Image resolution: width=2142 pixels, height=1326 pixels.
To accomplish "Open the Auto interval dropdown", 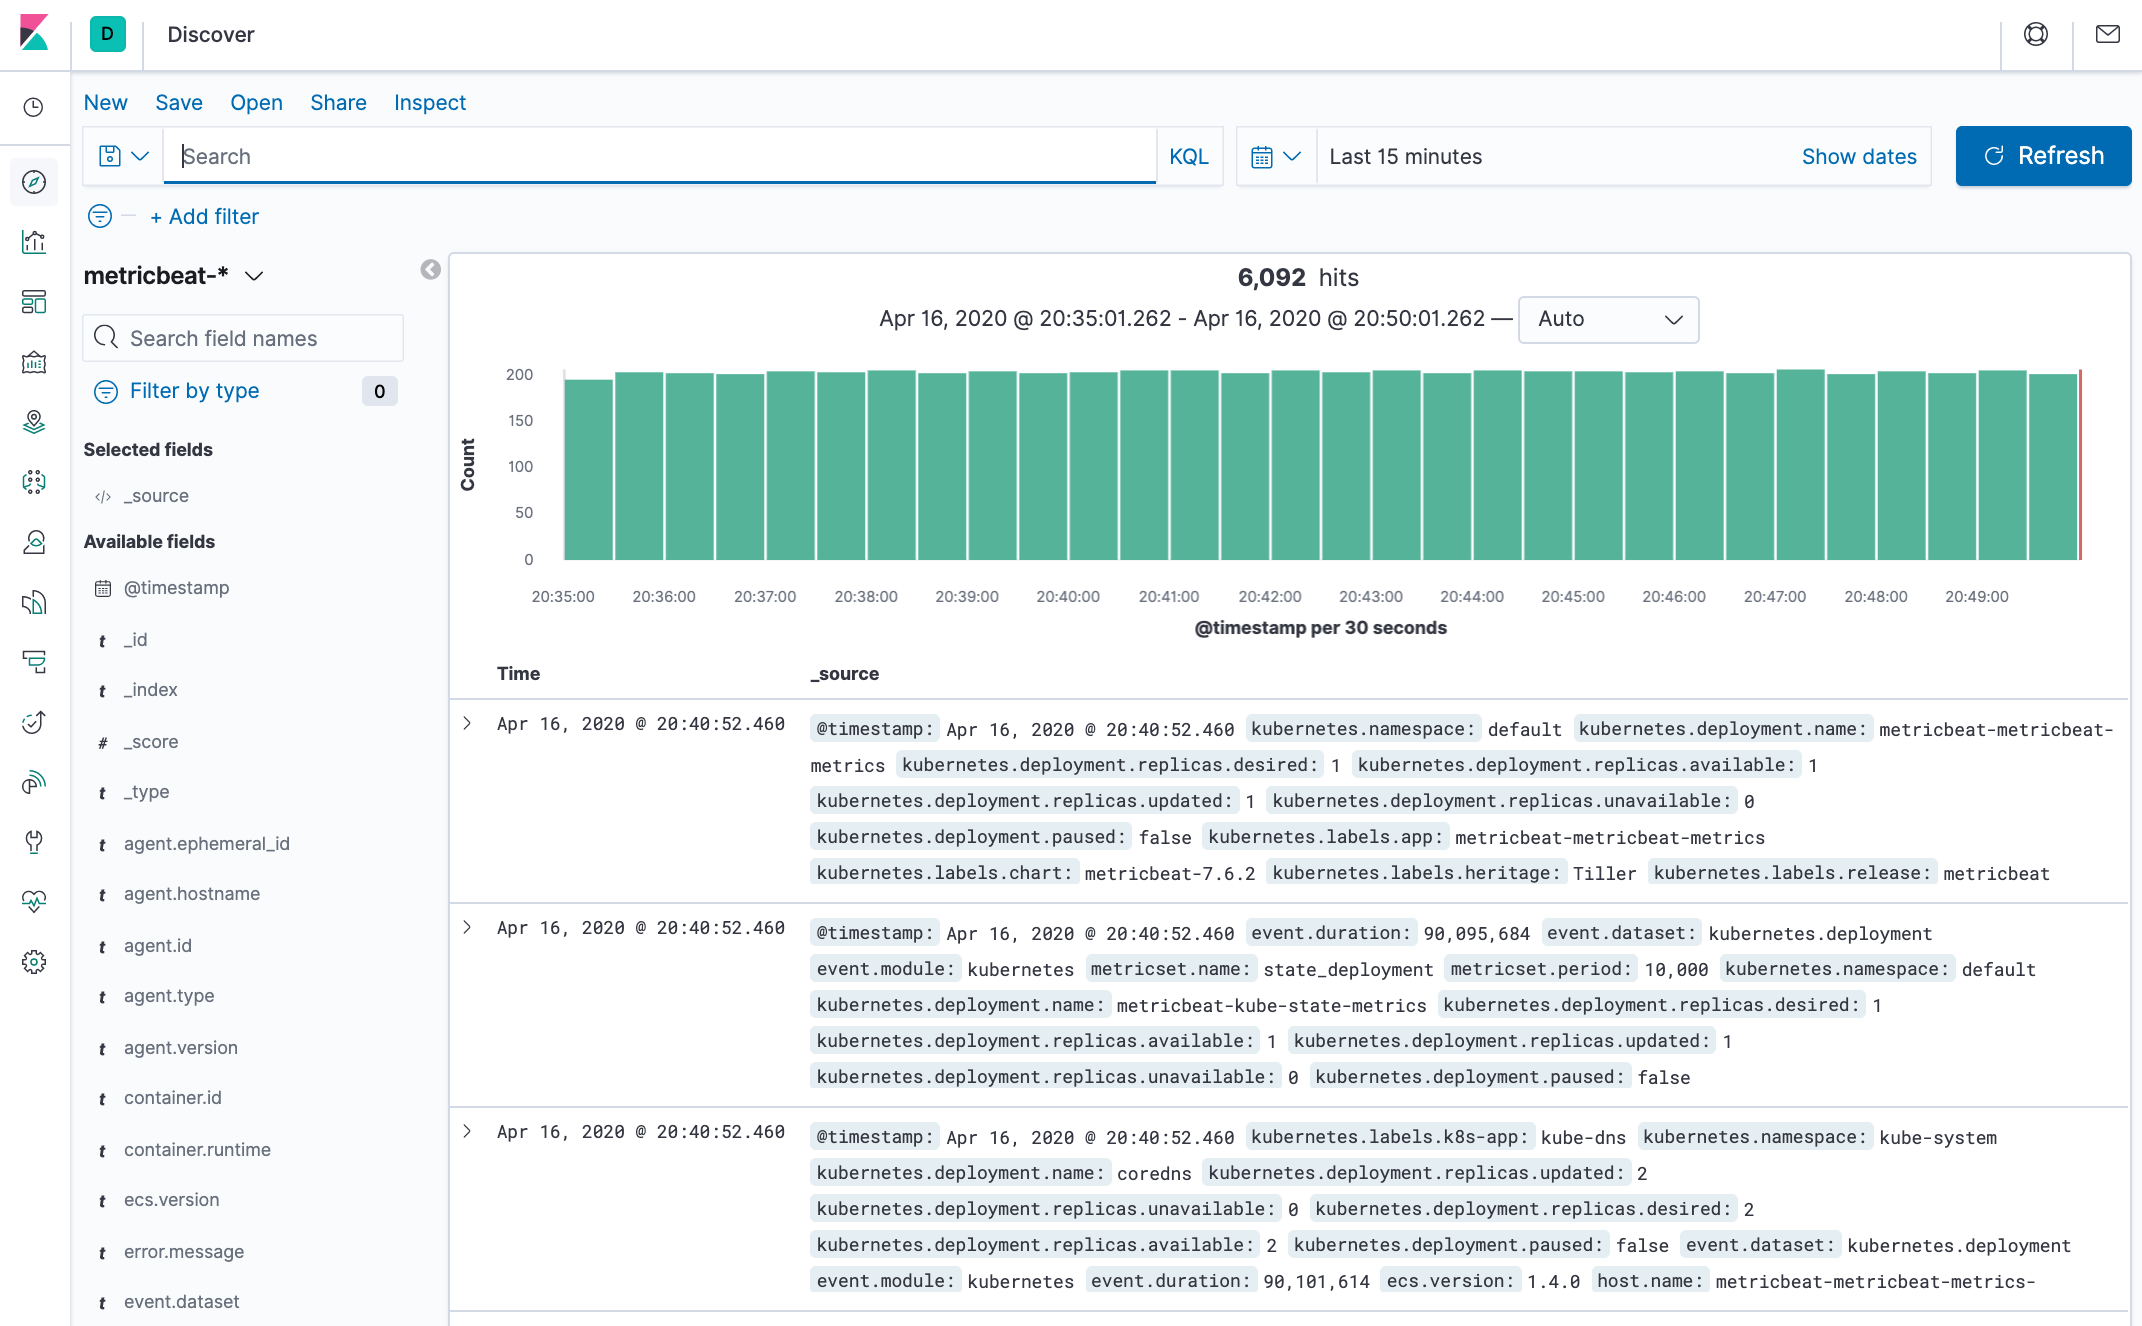I will click(x=1608, y=319).
